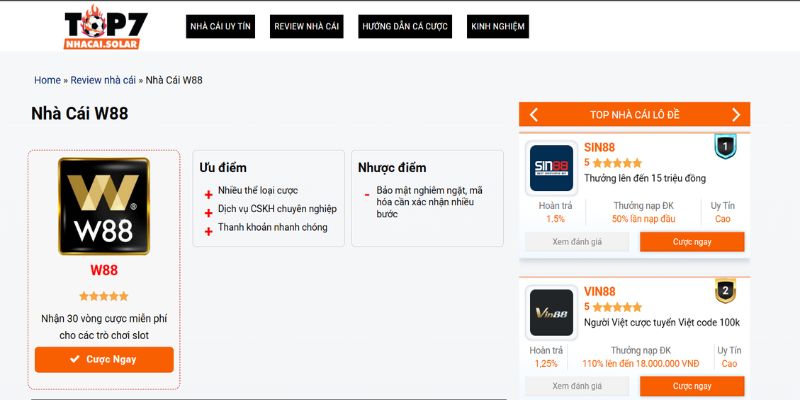Click Cược ngay for SIN88
The height and width of the screenshot is (400, 800).
692,242
